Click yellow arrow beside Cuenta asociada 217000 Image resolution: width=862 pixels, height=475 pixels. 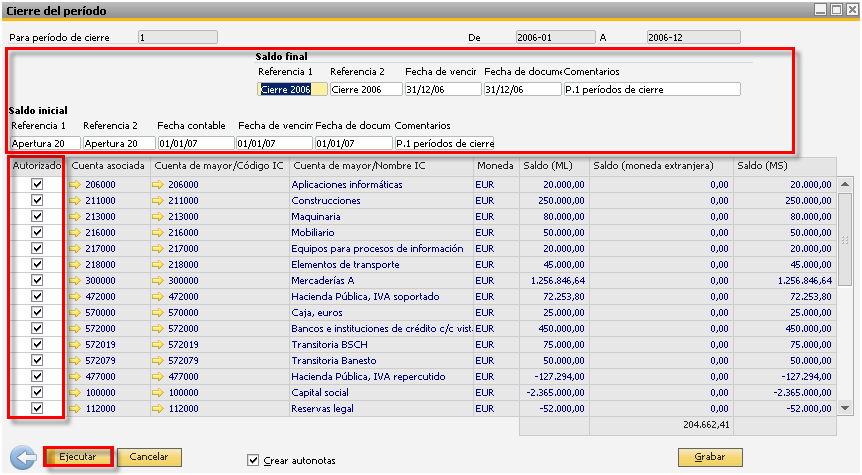[x=75, y=248]
